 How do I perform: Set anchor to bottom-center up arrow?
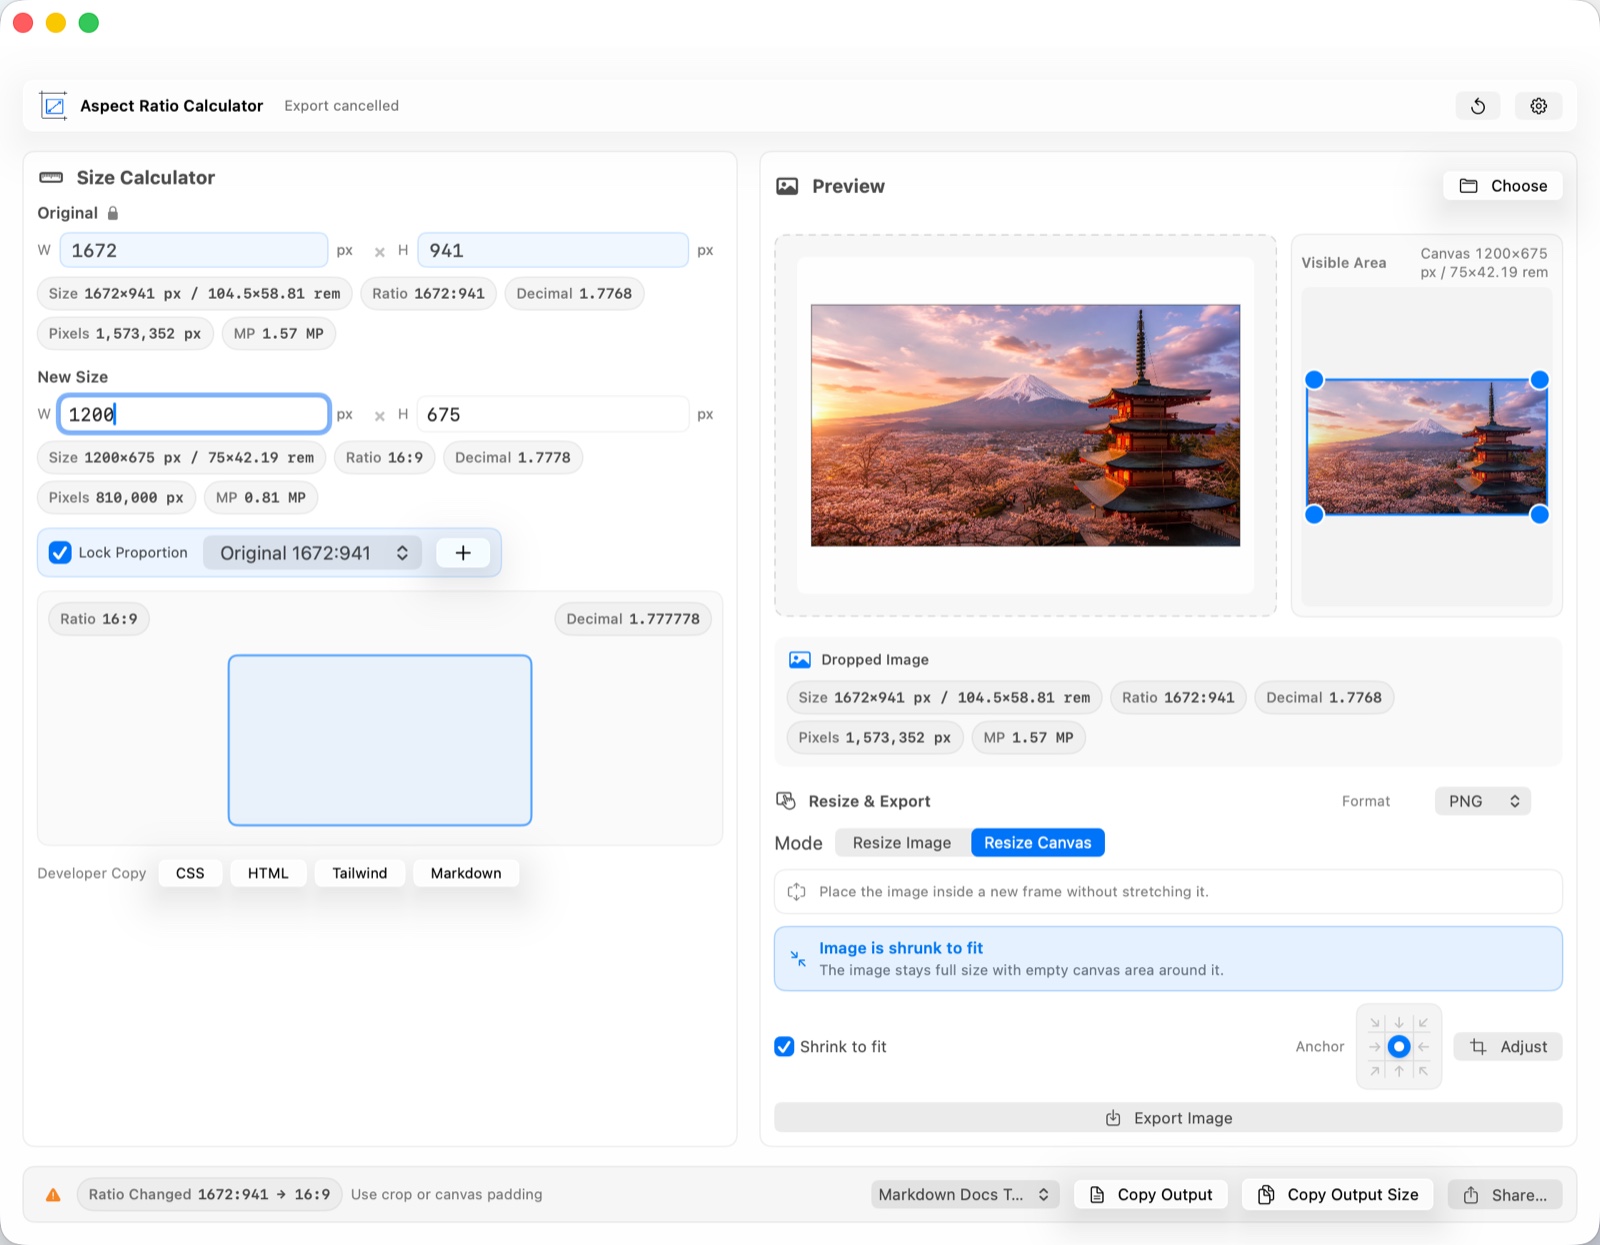tap(1399, 1071)
